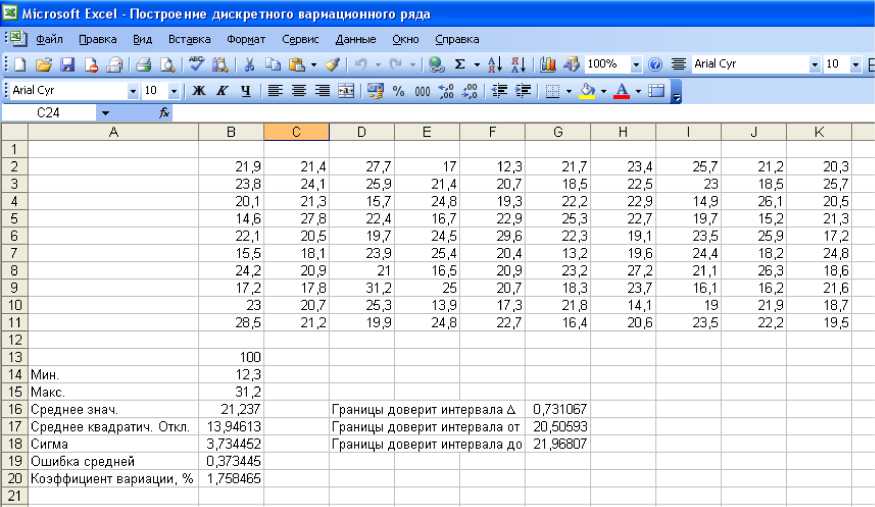Save the workbook with the floppy icon
875x507 pixels.
(68, 65)
